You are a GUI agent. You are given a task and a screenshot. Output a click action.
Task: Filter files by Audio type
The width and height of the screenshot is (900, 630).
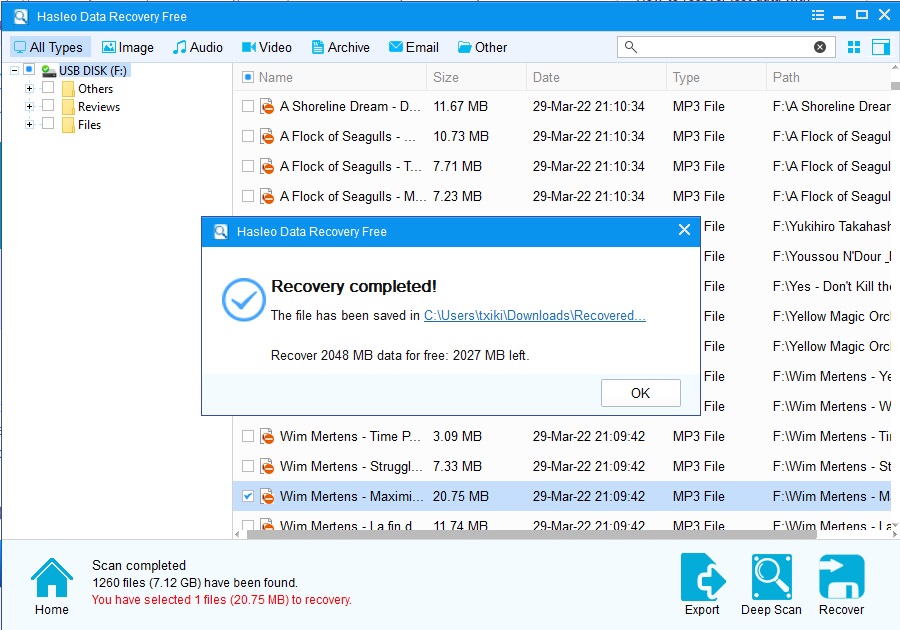[x=197, y=47]
